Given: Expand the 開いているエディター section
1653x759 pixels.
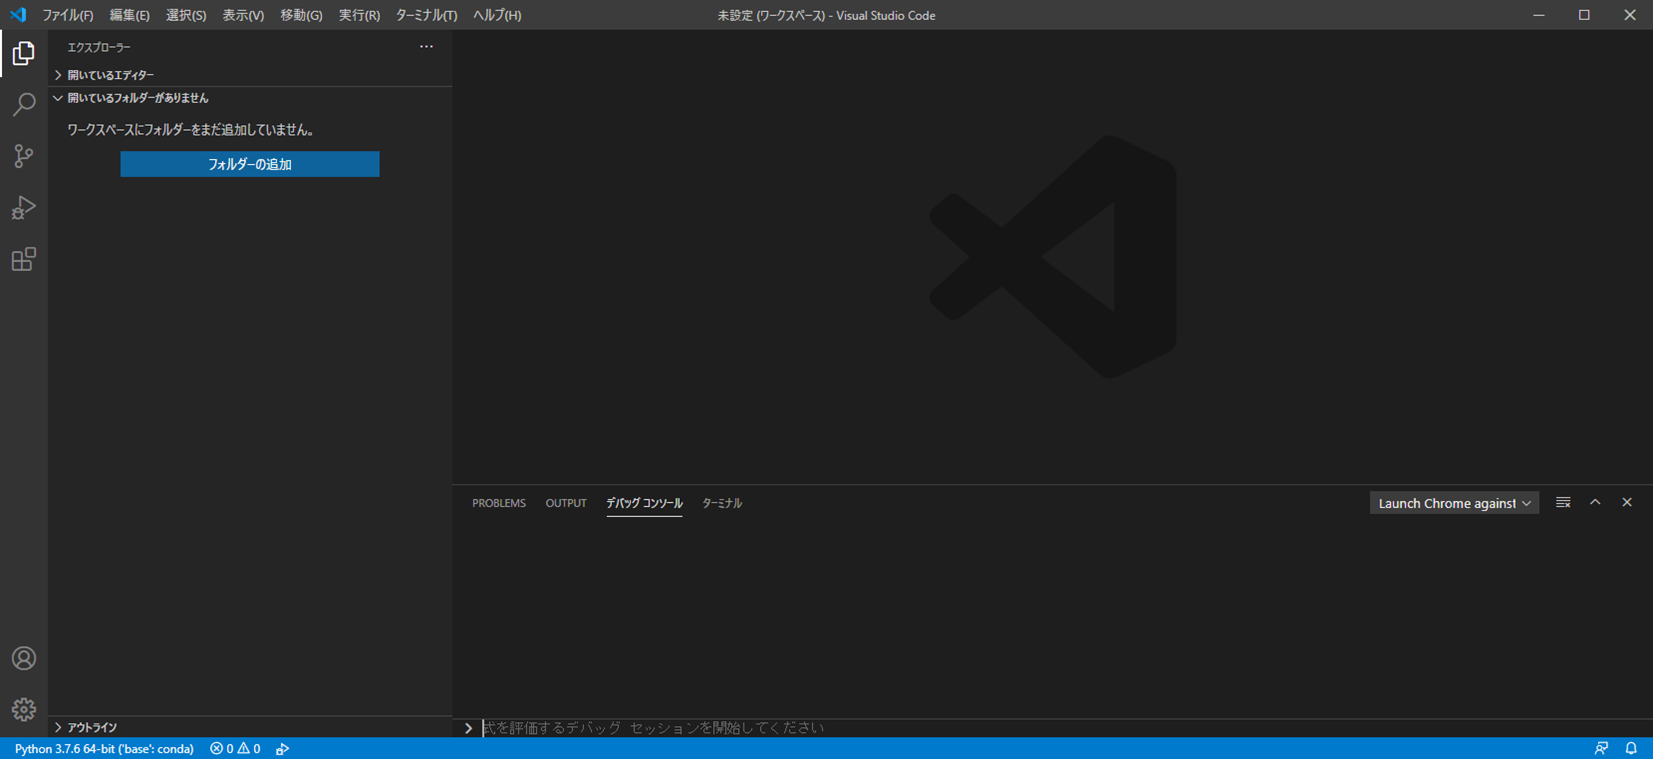Looking at the screenshot, I should click(x=250, y=75).
